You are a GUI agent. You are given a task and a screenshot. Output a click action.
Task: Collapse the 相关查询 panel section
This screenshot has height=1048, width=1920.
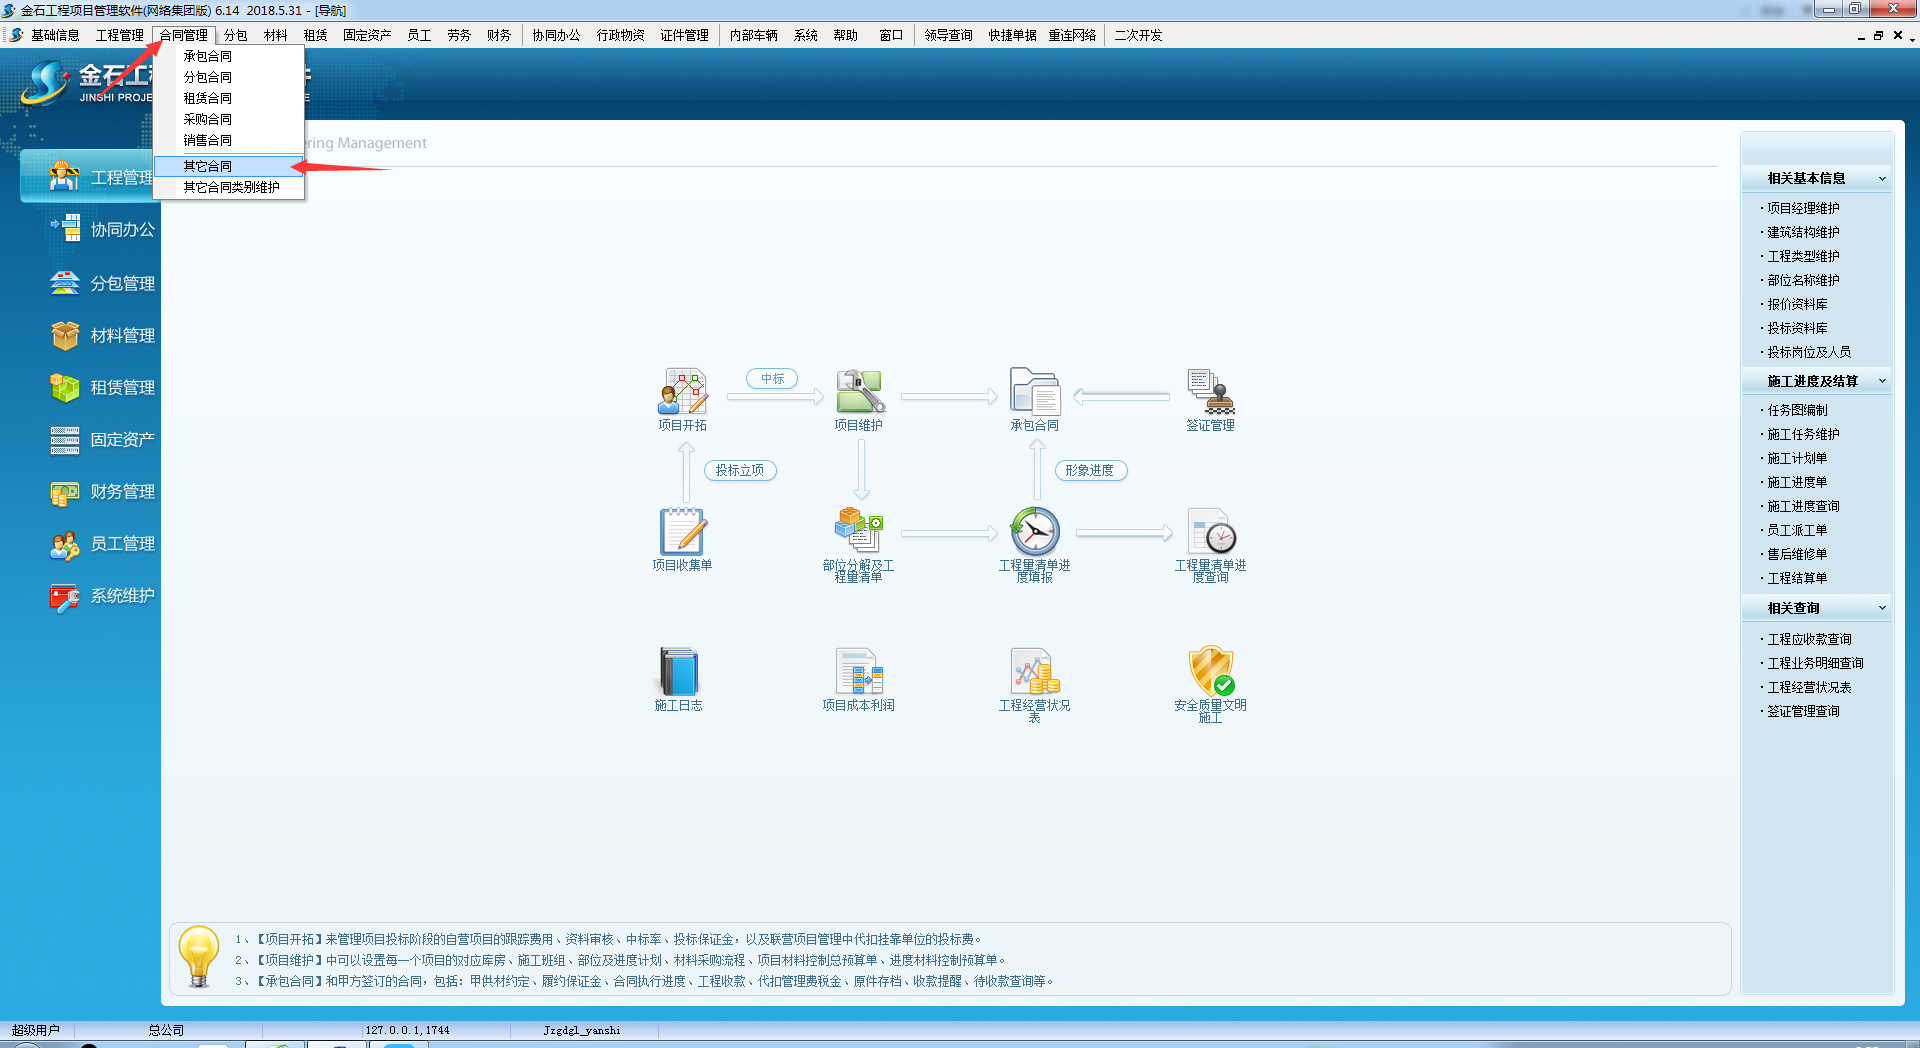click(1882, 608)
